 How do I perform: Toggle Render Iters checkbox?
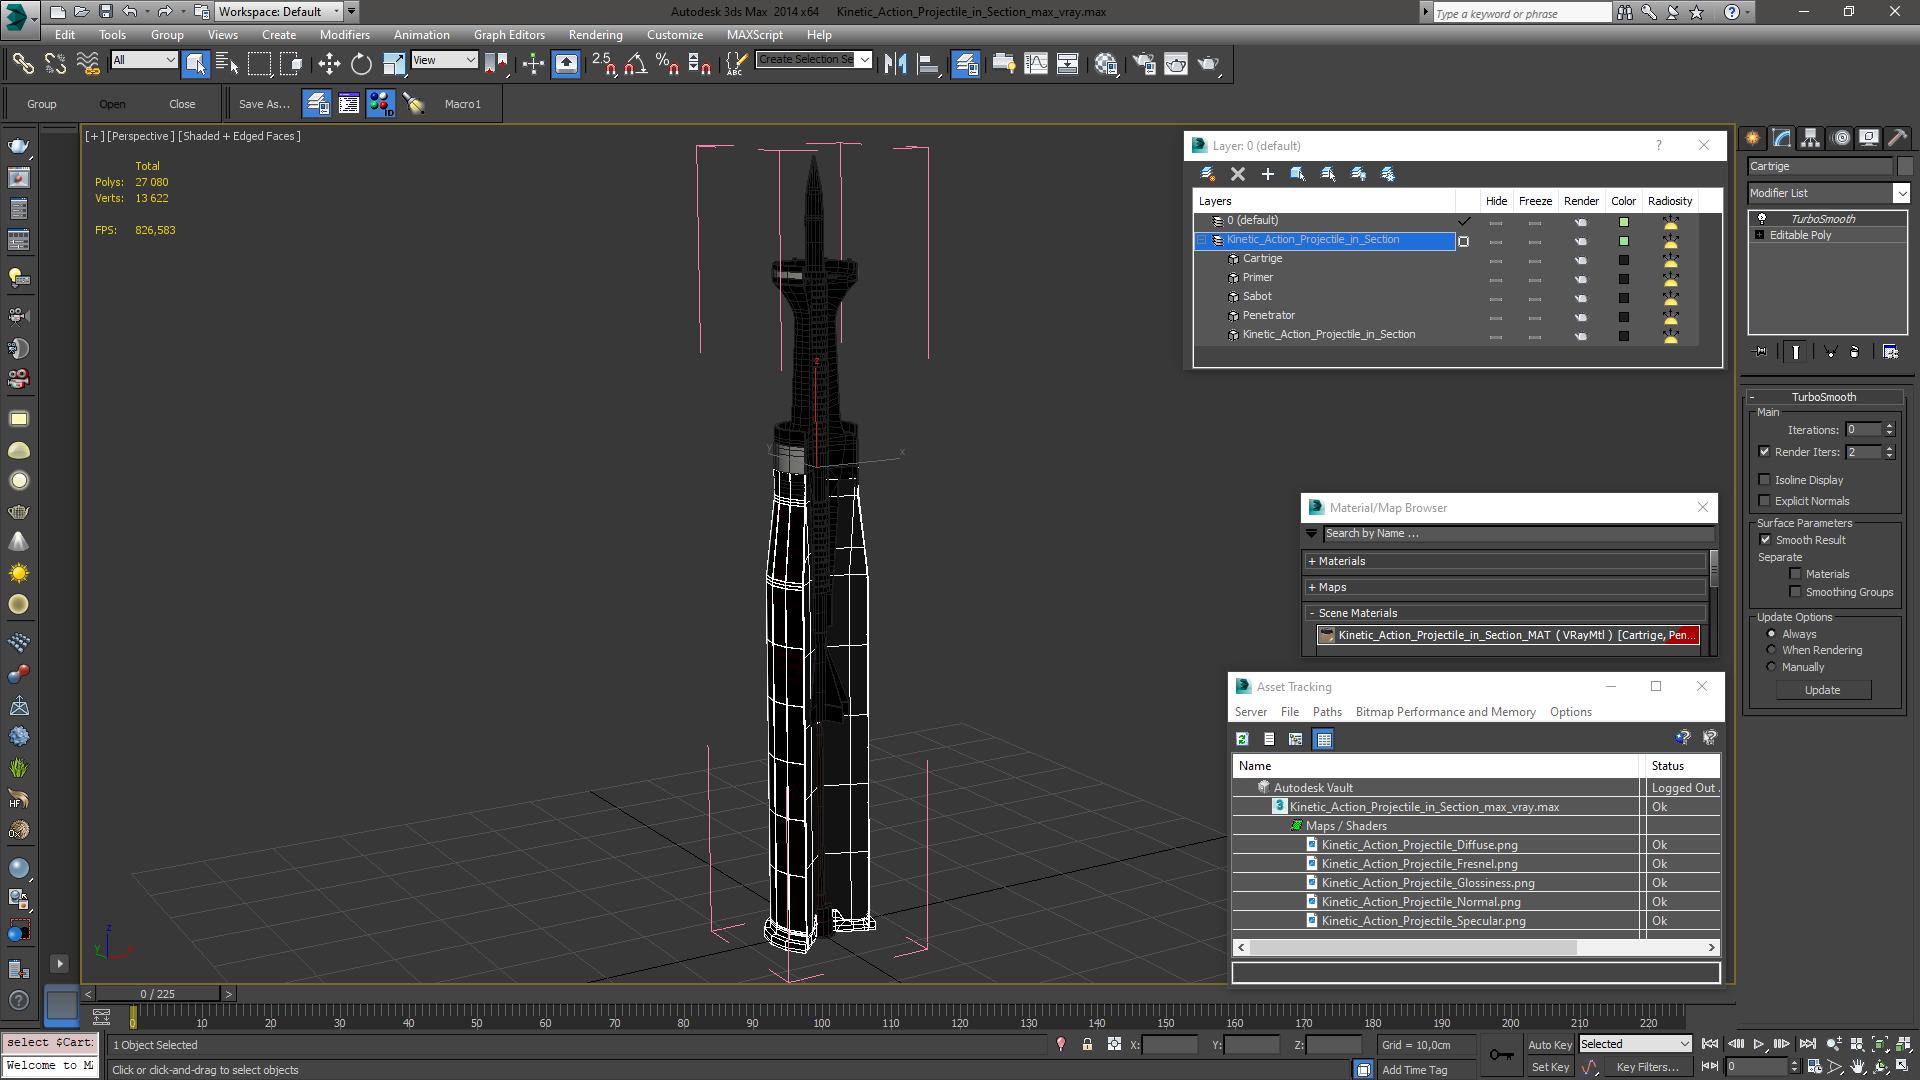click(1764, 452)
